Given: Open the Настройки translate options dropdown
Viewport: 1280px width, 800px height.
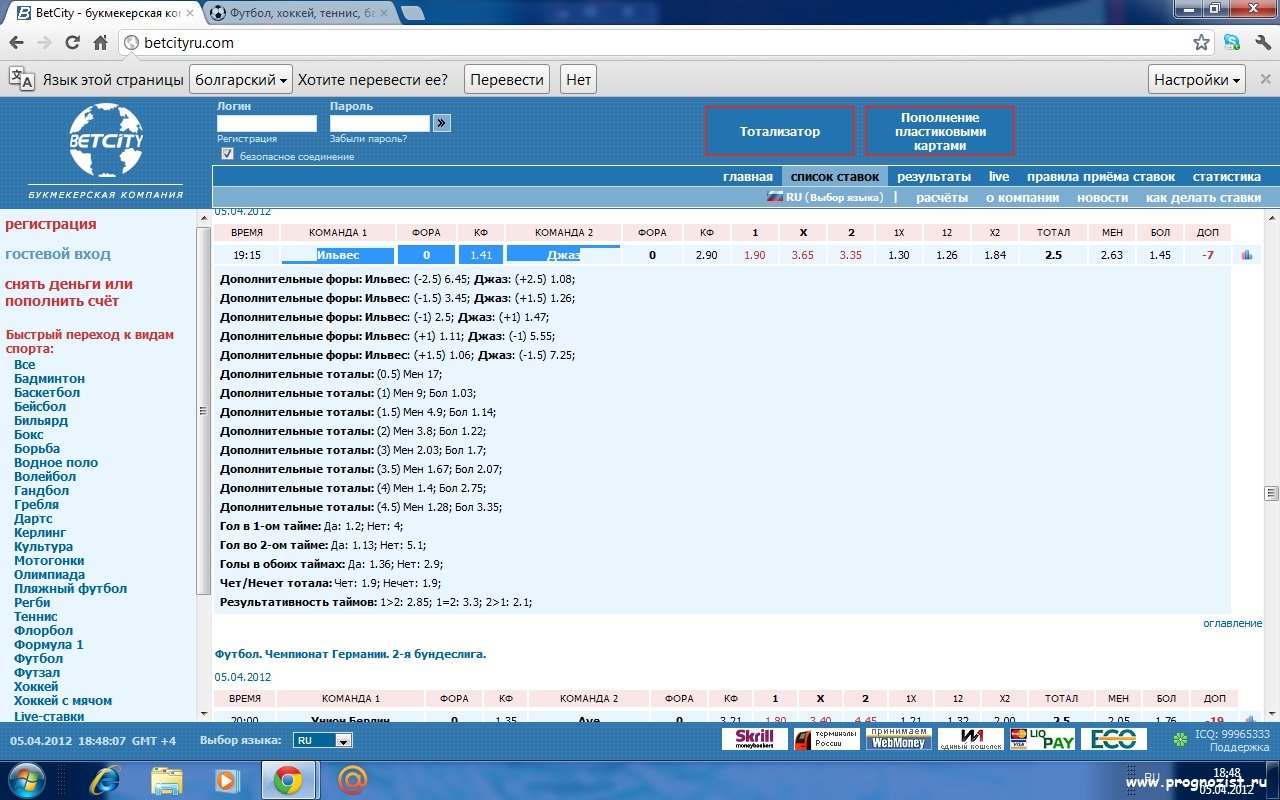Looking at the screenshot, I should (x=1197, y=80).
